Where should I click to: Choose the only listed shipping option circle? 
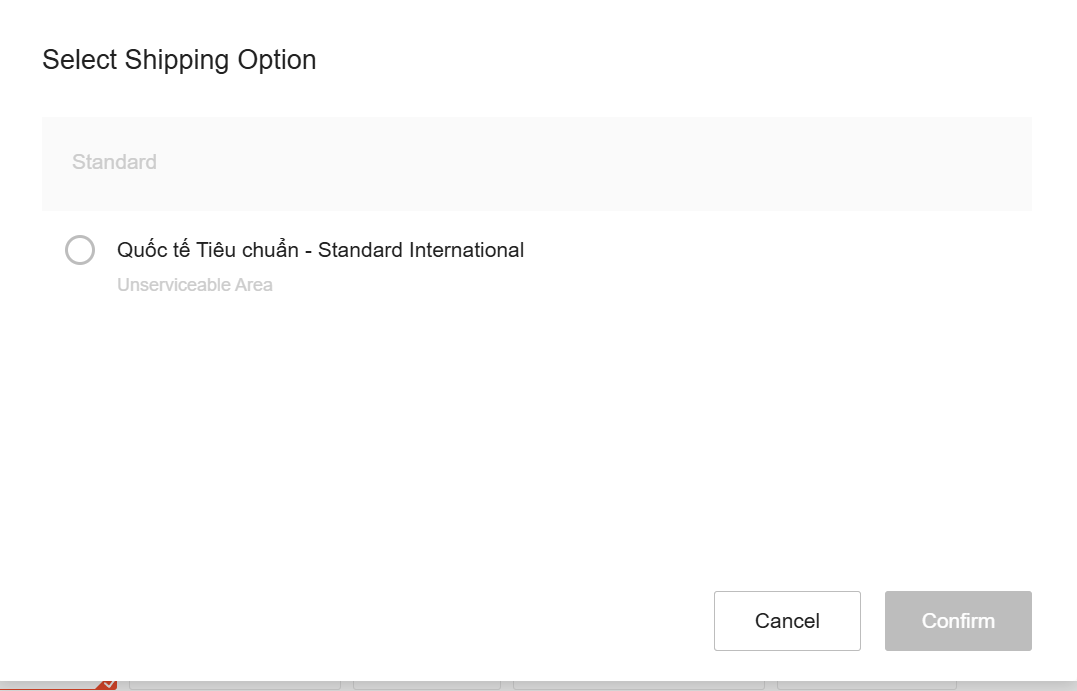(80, 250)
